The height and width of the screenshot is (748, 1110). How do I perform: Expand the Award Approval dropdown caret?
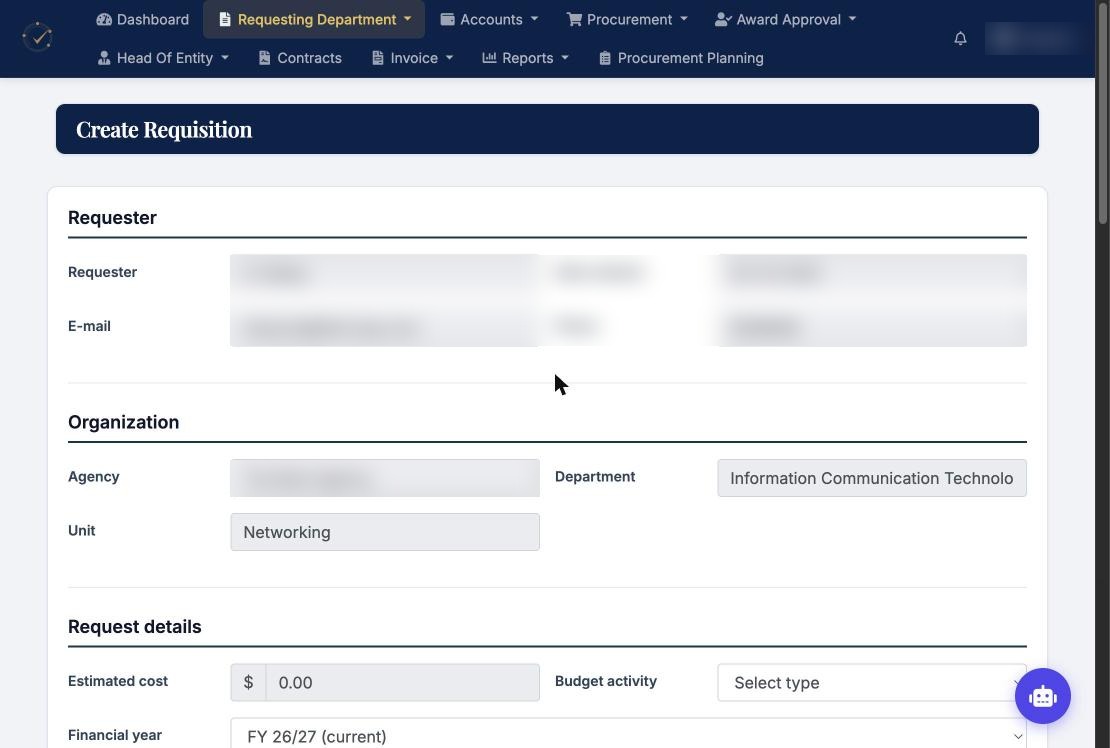coord(852,19)
